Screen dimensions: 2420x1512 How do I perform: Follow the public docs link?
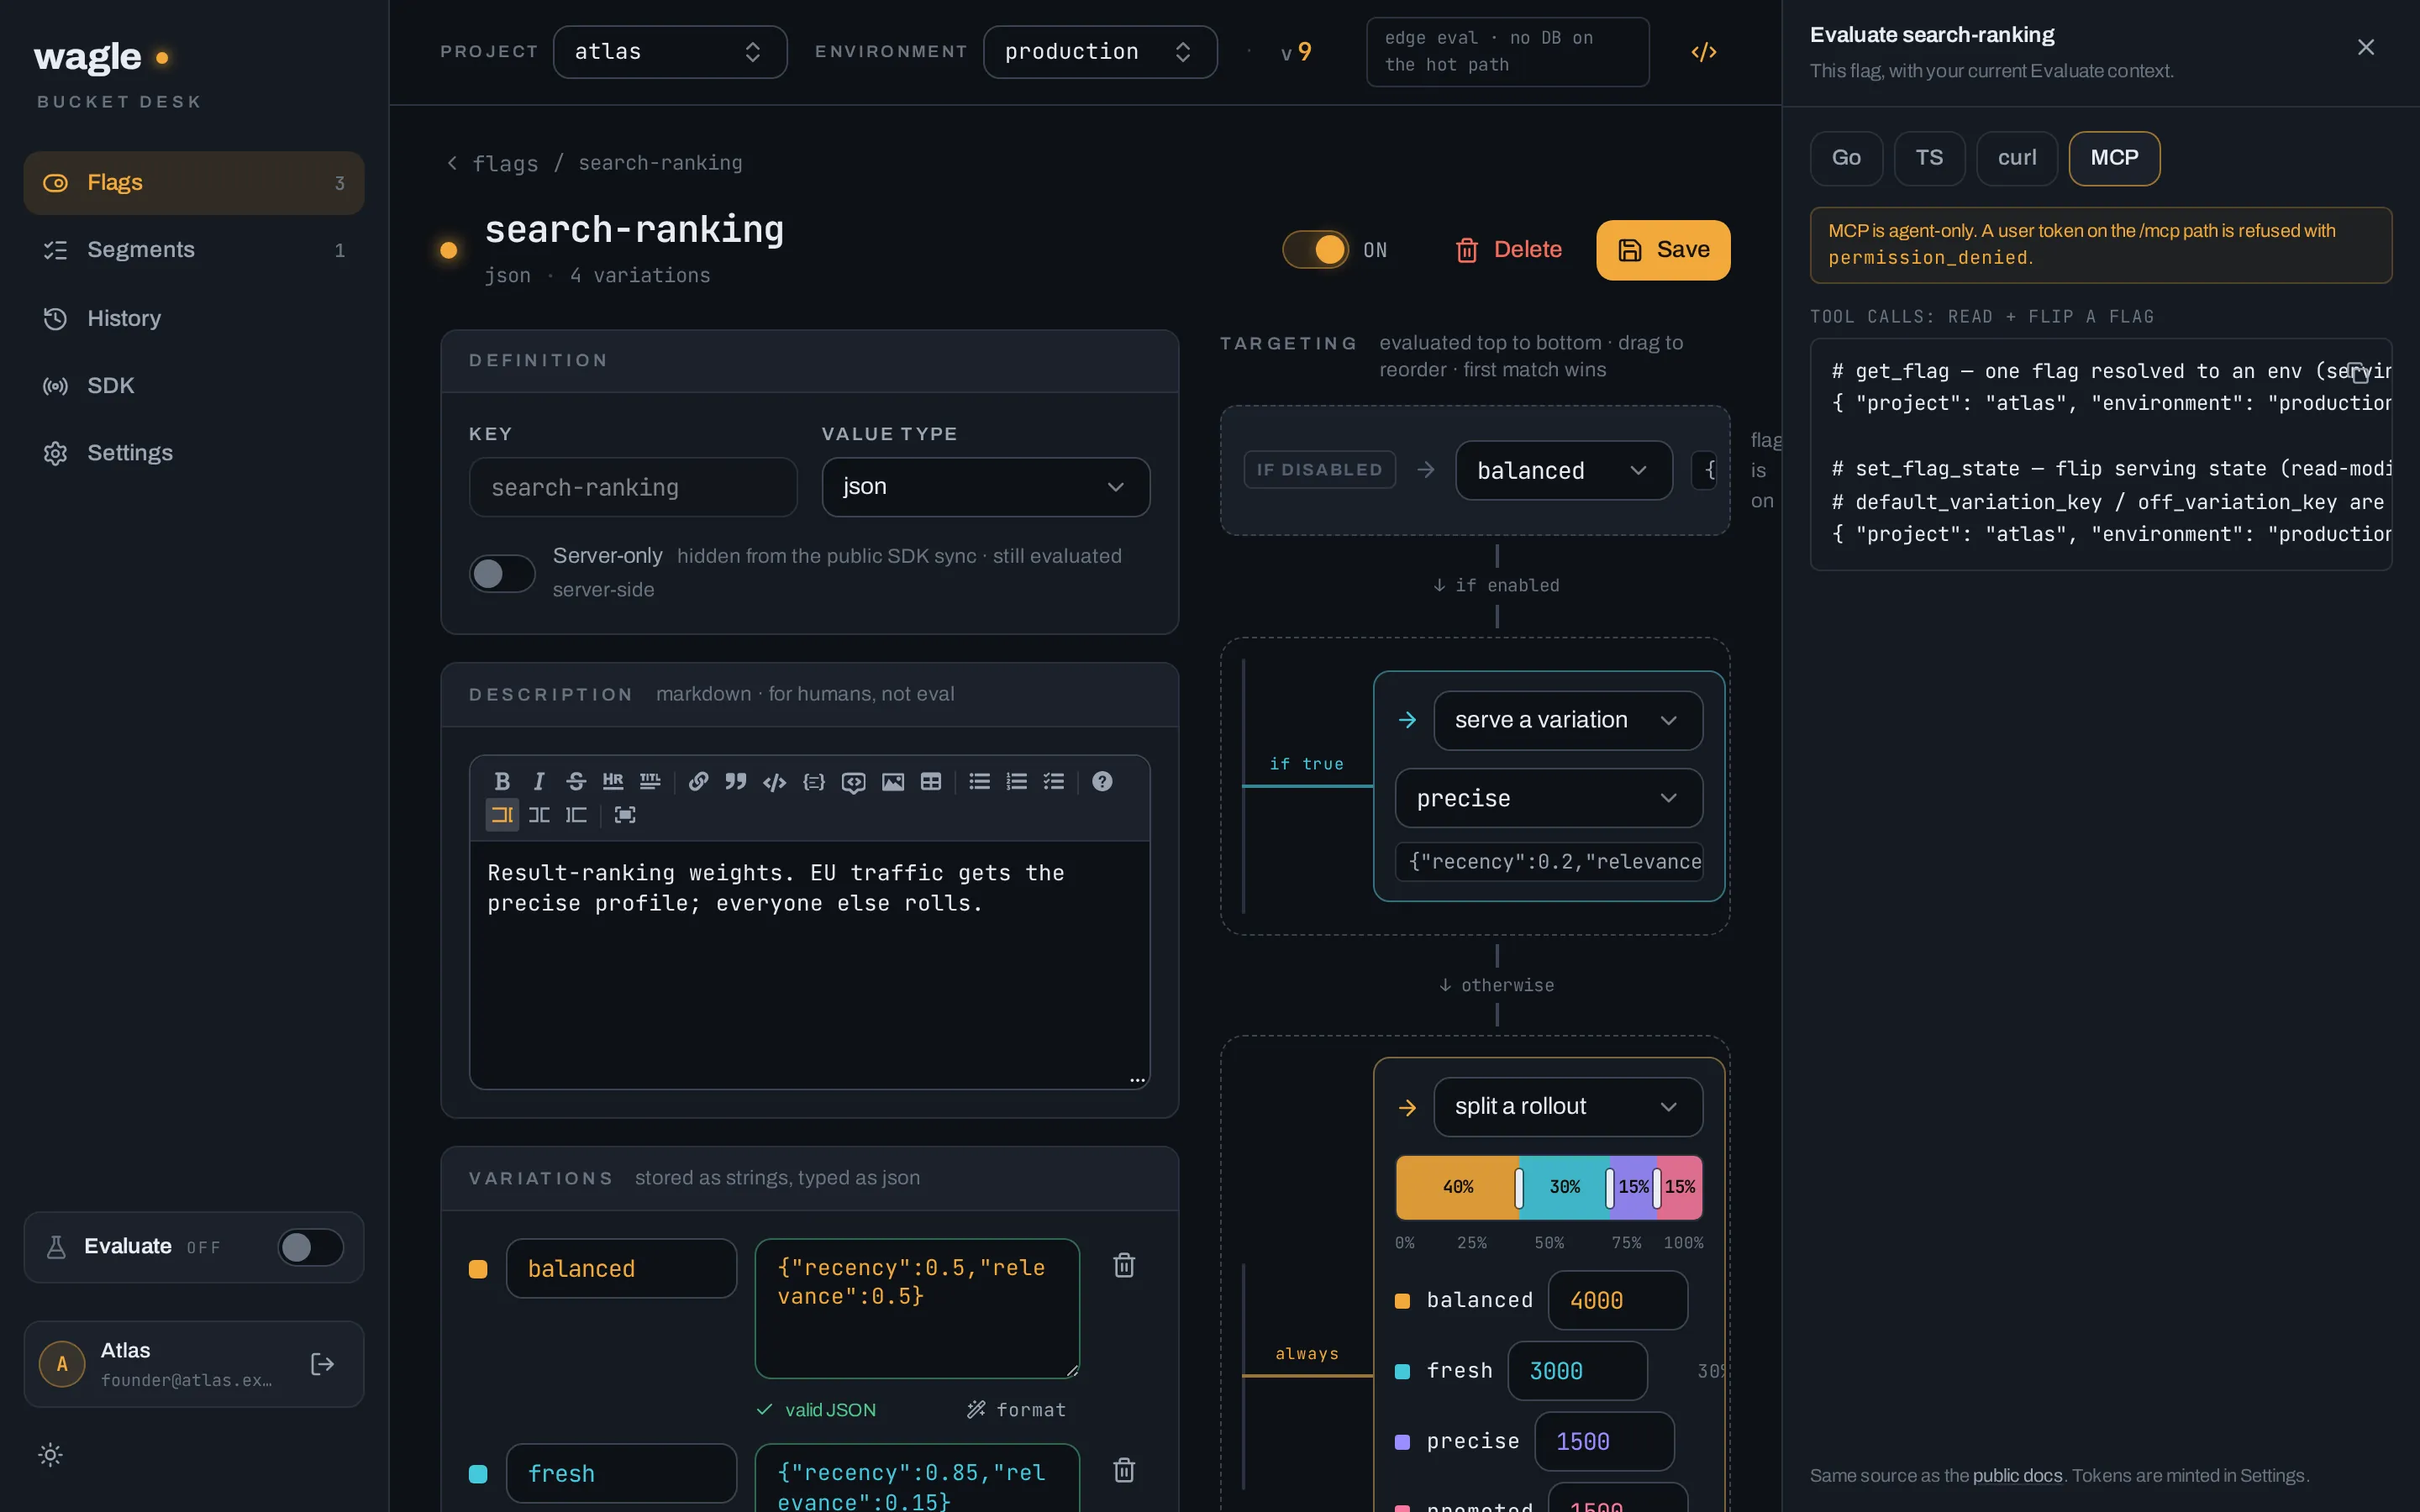pyautogui.click(x=2017, y=1475)
